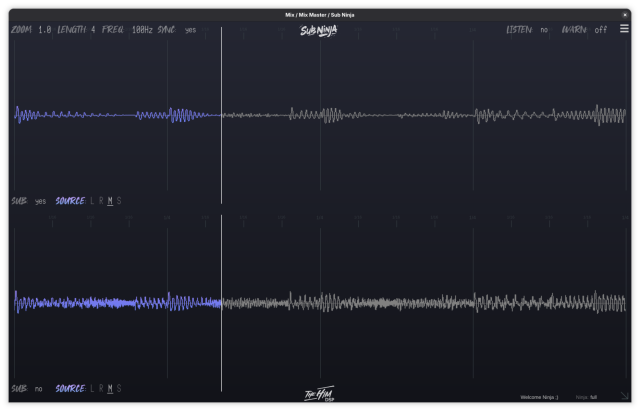Select L source for upper waveform

(x=92, y=201)
